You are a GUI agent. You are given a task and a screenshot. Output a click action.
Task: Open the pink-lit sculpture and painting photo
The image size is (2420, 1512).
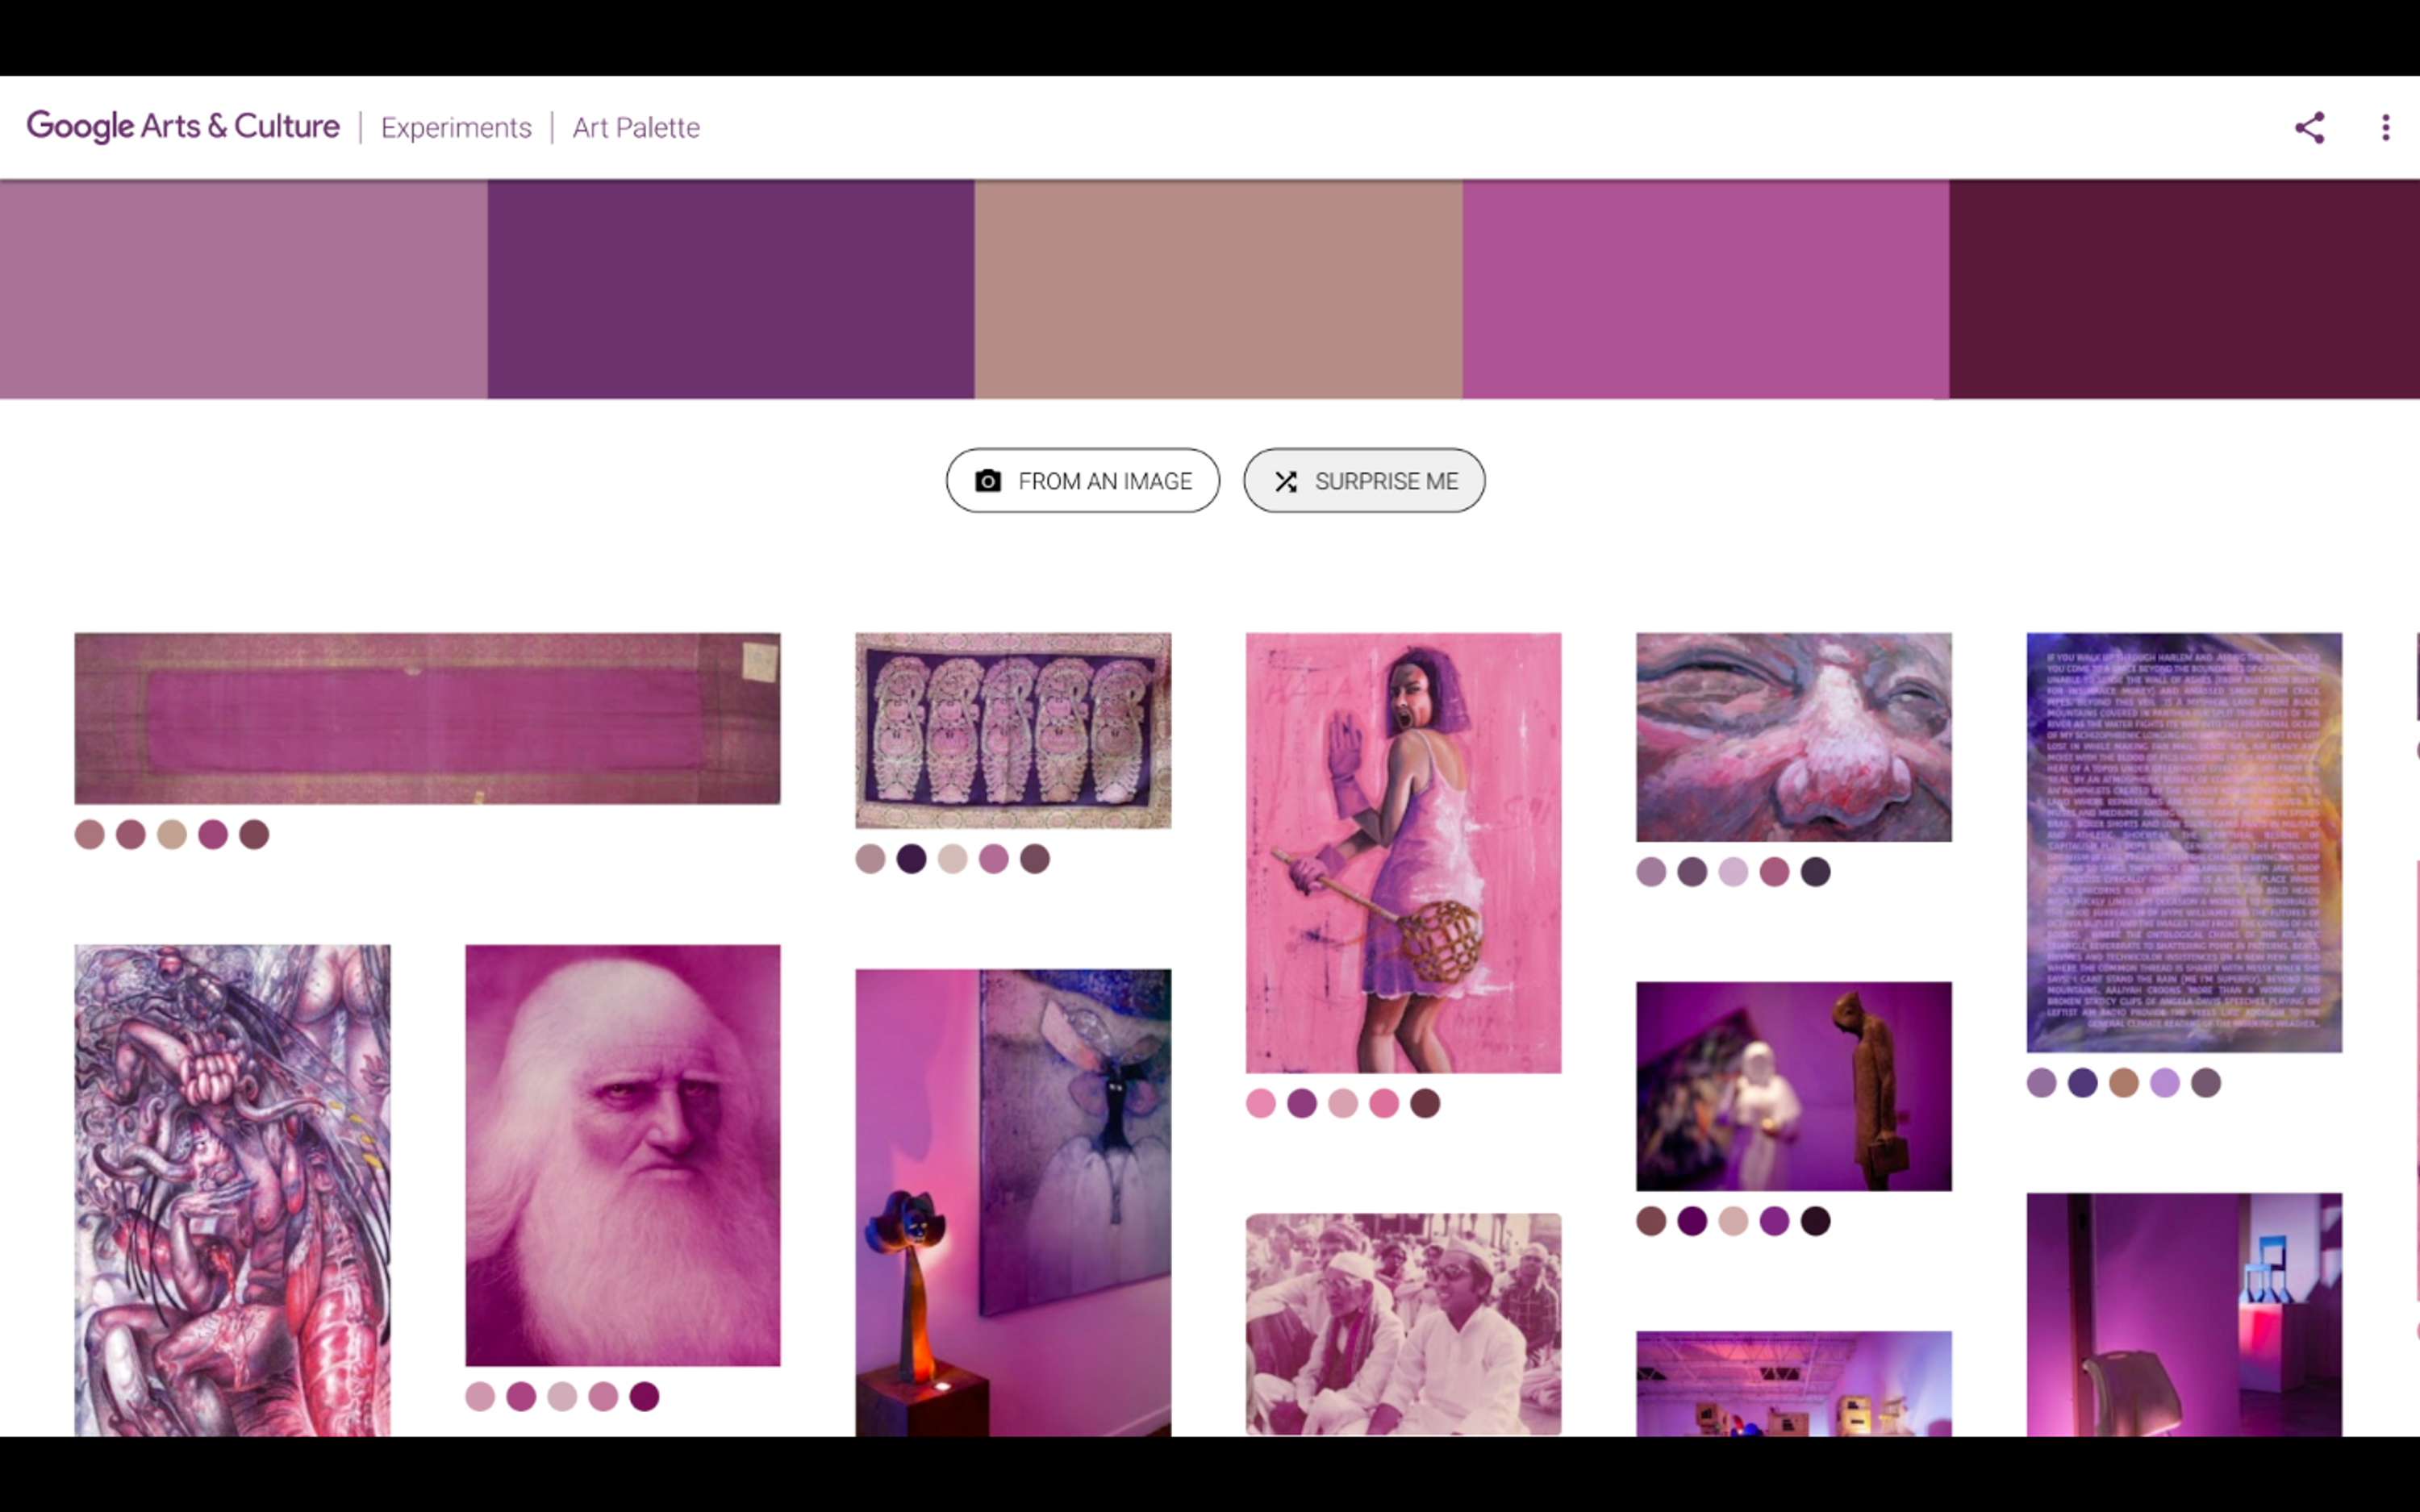coord(1013,1202)
